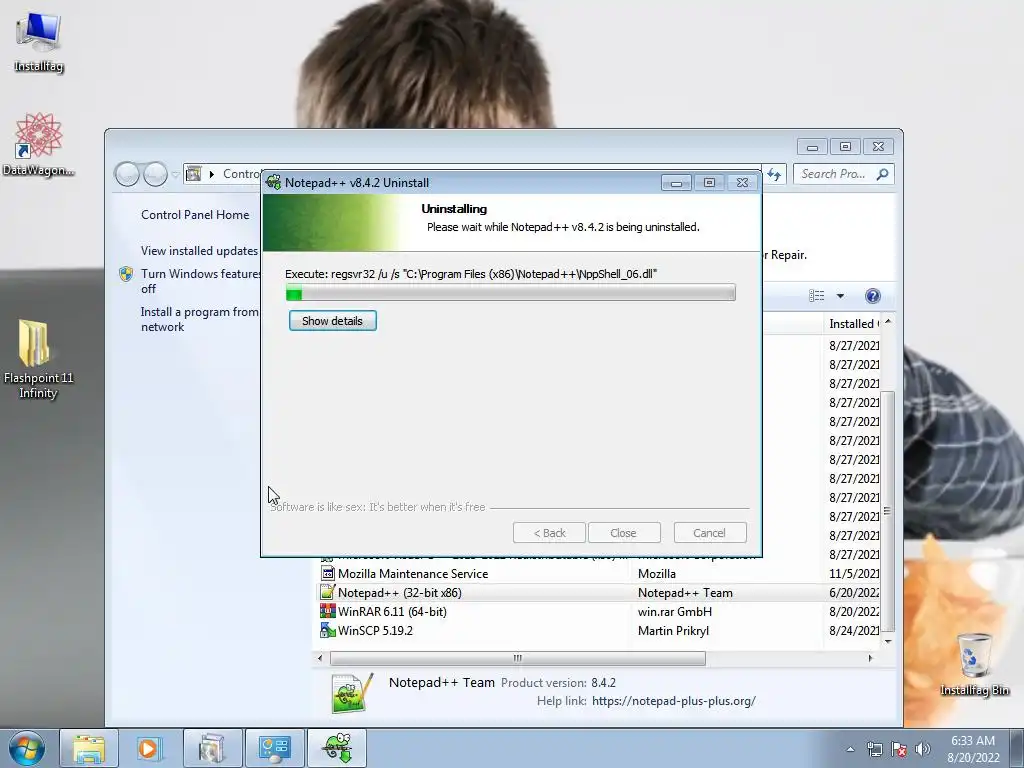Click the horizontal scrollbar thumb
Viewport: 1024px width, 768px height.
[518, 658]
